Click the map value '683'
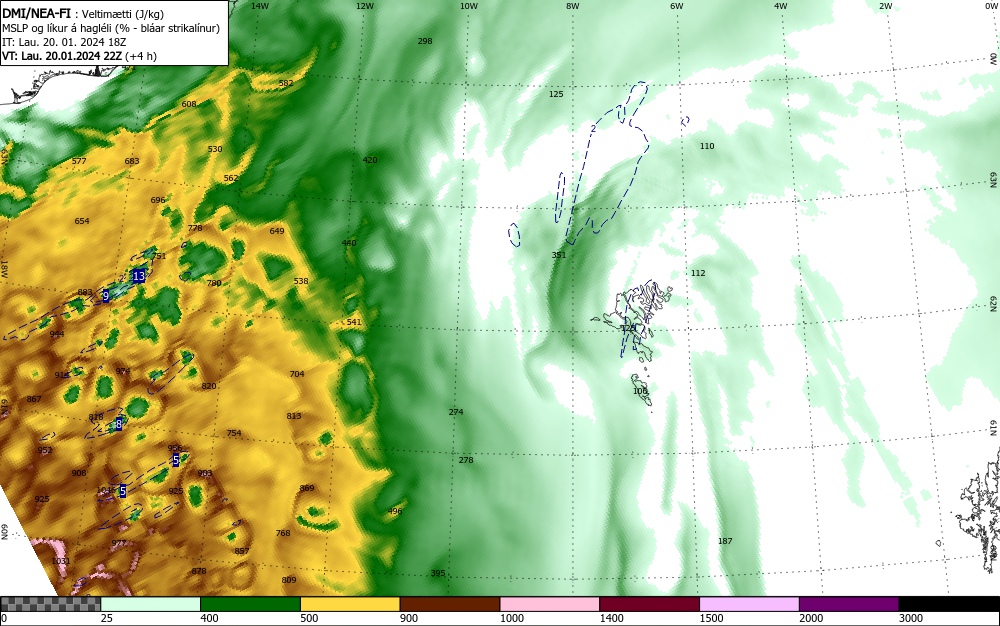The image size is (1000, 626). [x=131, y=161]
